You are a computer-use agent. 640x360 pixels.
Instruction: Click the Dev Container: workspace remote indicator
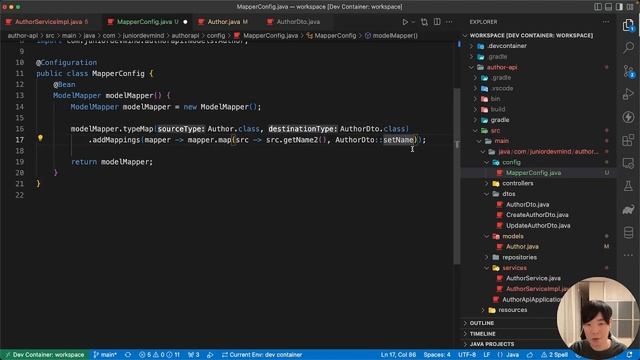44,355
